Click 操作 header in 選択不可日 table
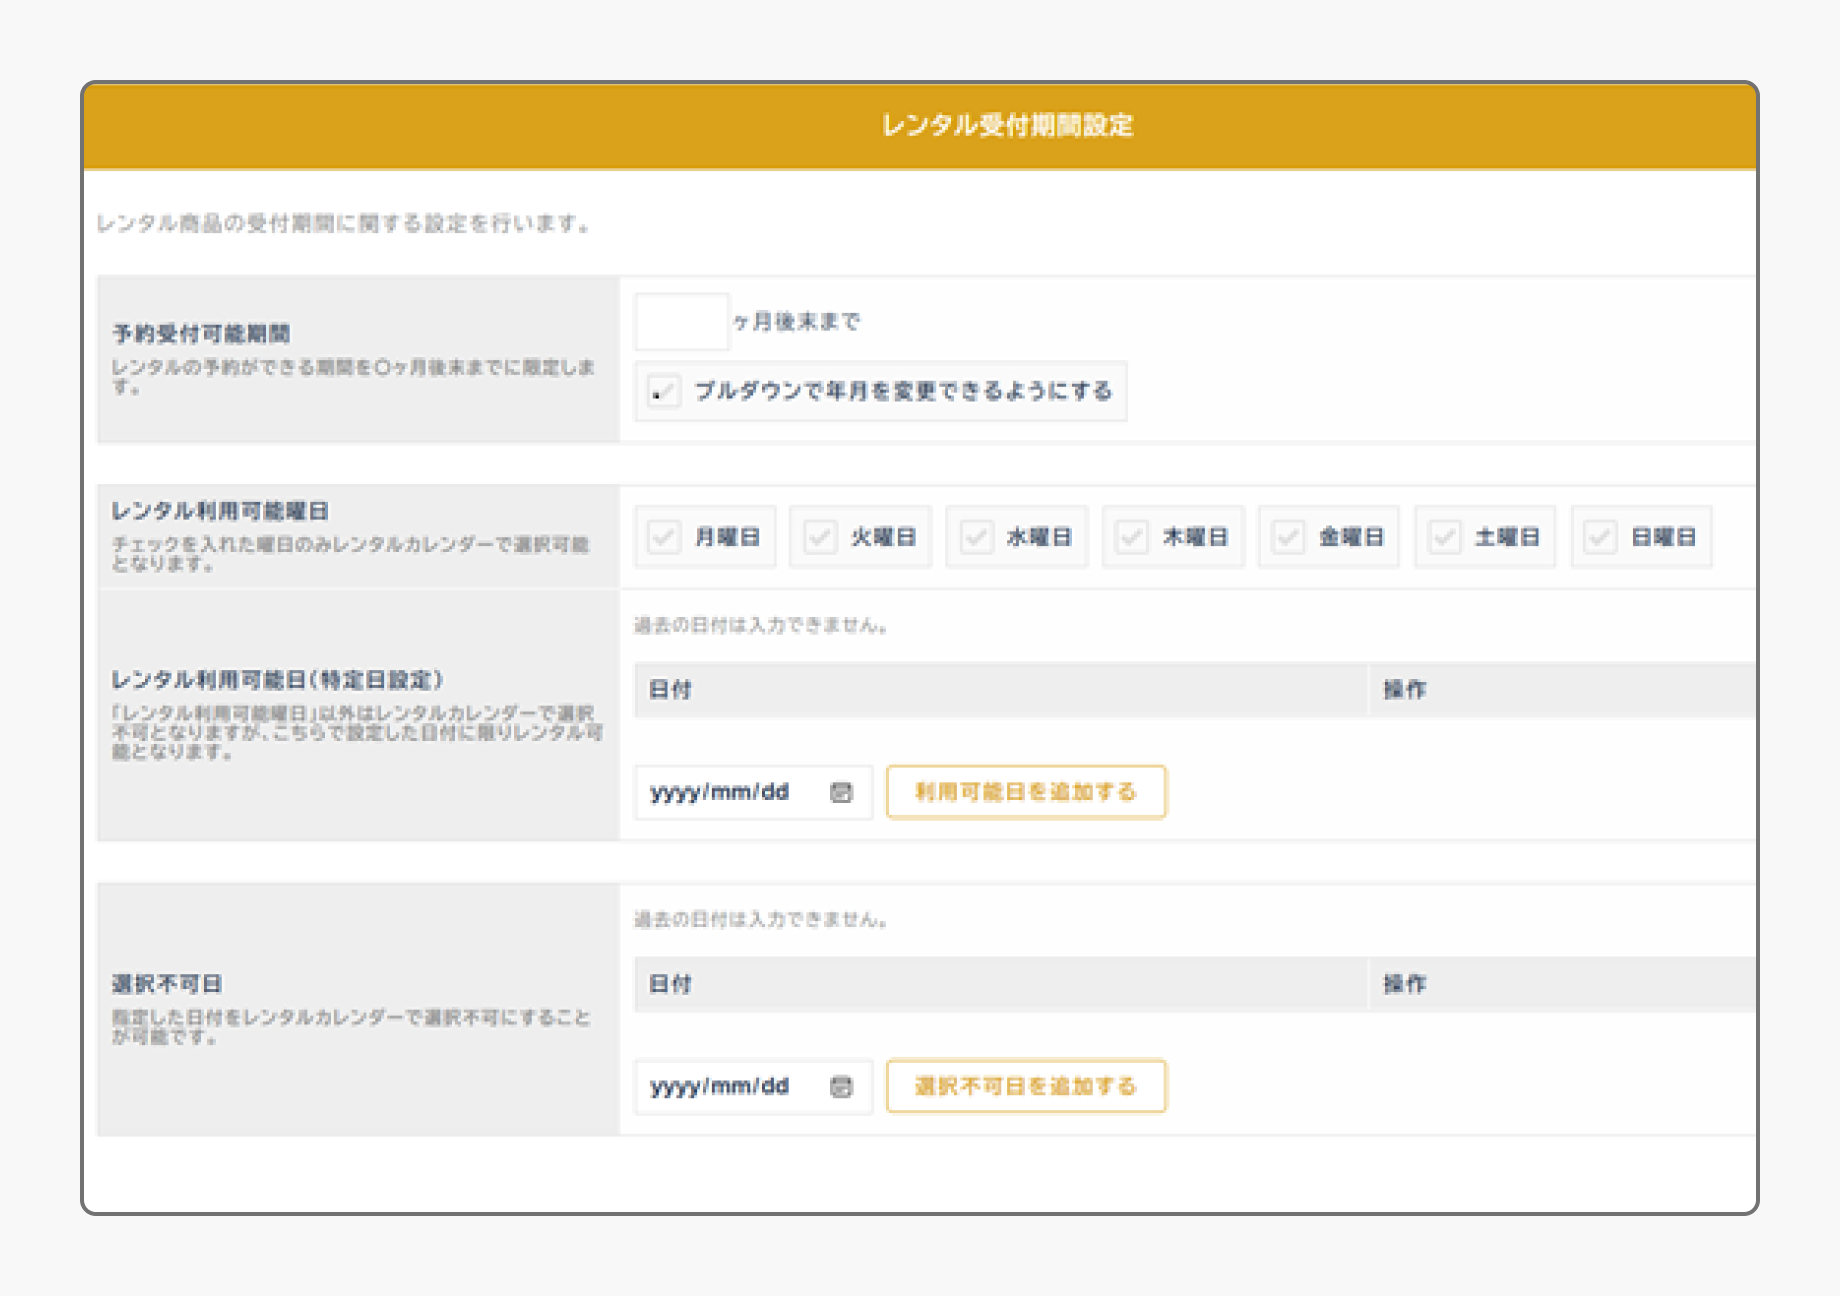 click(x=1405, y=984)
